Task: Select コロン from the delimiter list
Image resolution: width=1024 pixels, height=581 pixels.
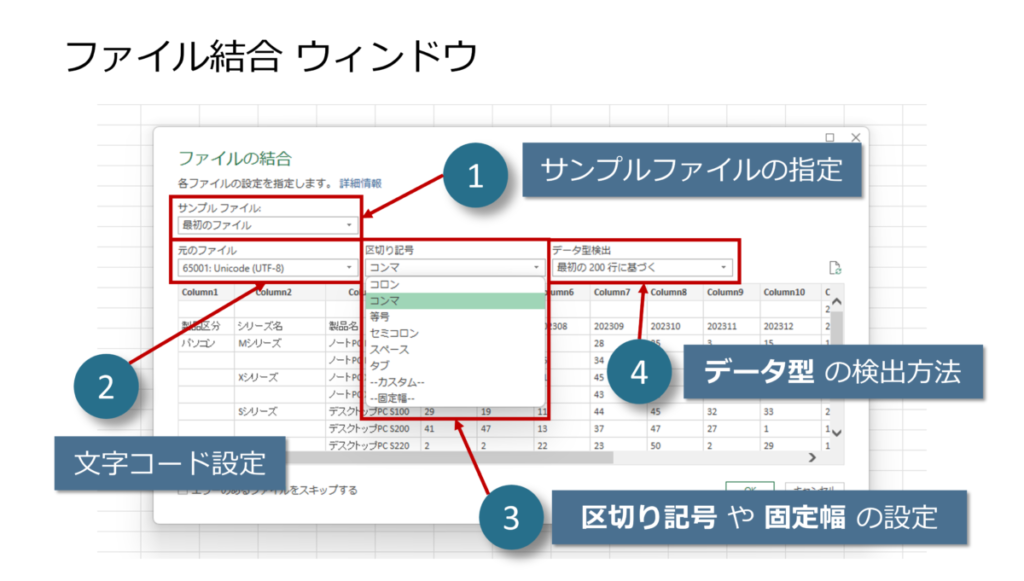Action: (x=386, y=284)
